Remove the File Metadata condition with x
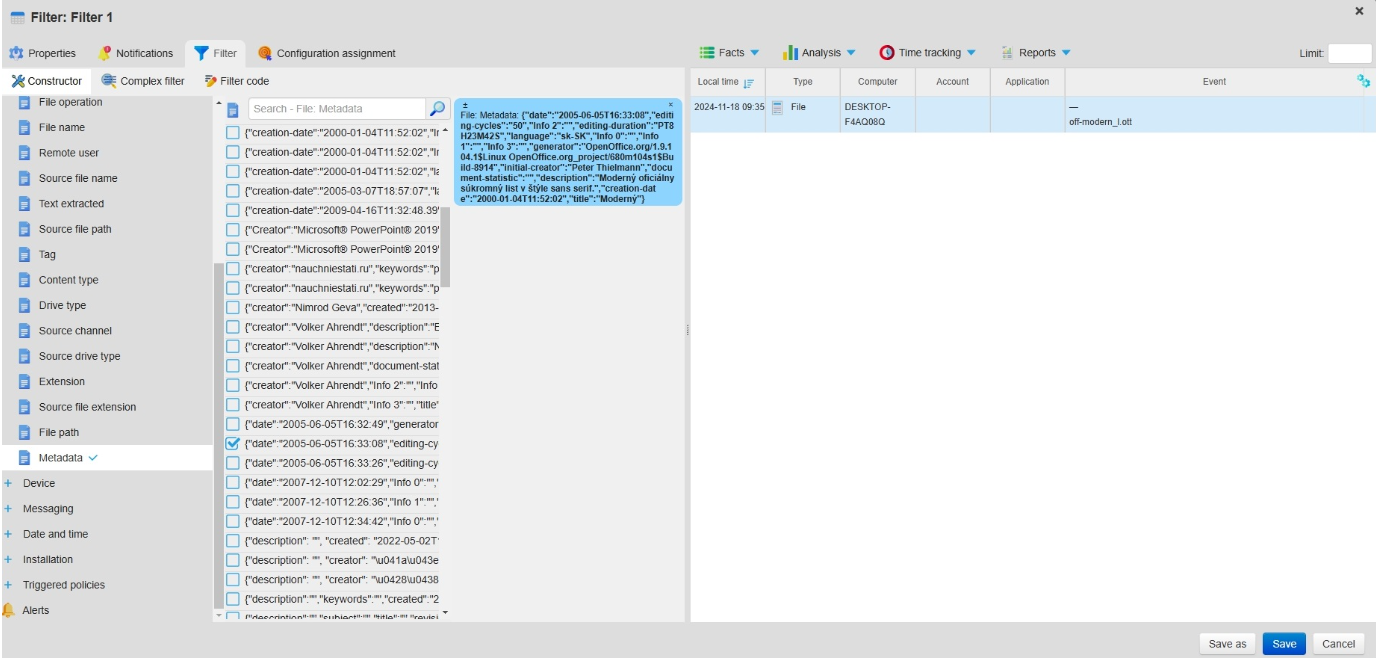 [670, 104]
